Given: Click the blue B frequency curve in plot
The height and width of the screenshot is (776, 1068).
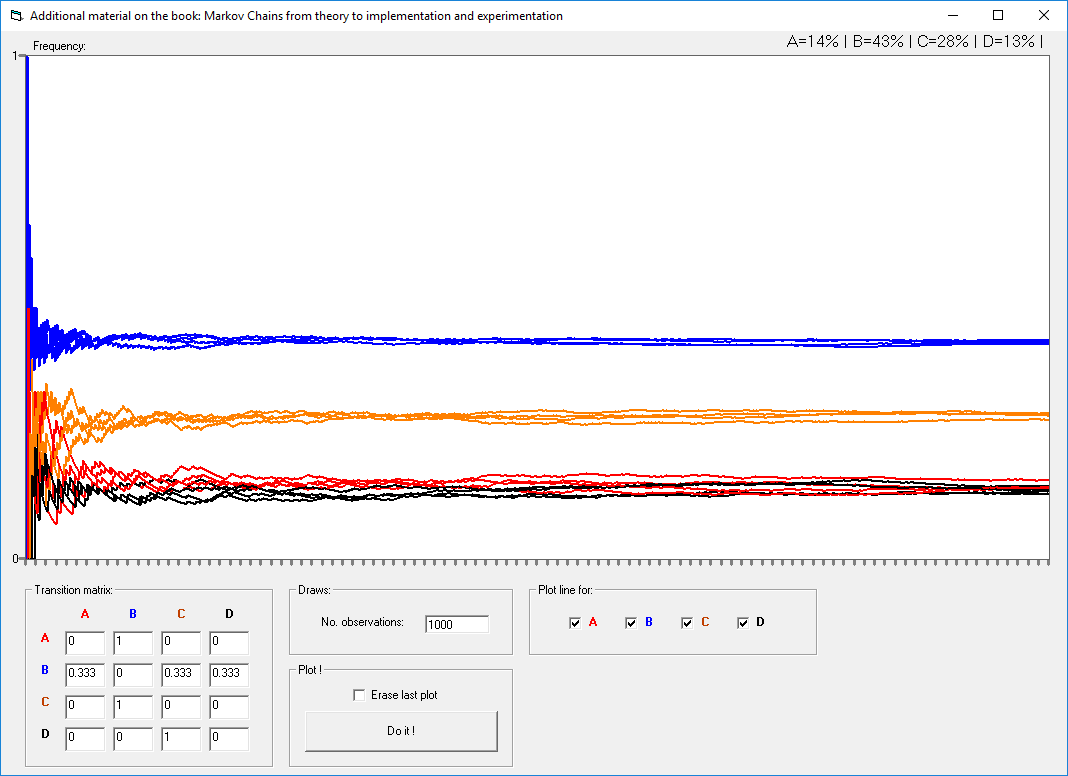Looking at the screenshot, I should 600,342.
